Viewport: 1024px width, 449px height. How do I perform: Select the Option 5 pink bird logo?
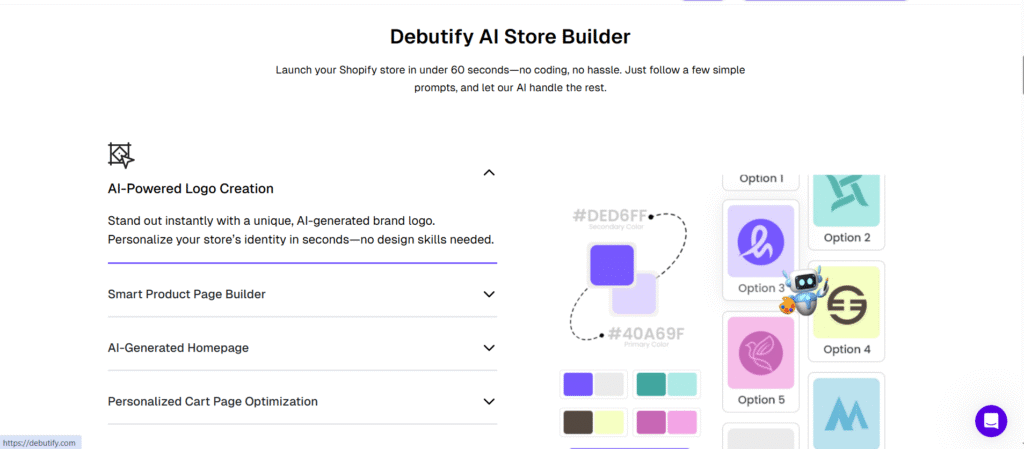(x=760, y=353)
